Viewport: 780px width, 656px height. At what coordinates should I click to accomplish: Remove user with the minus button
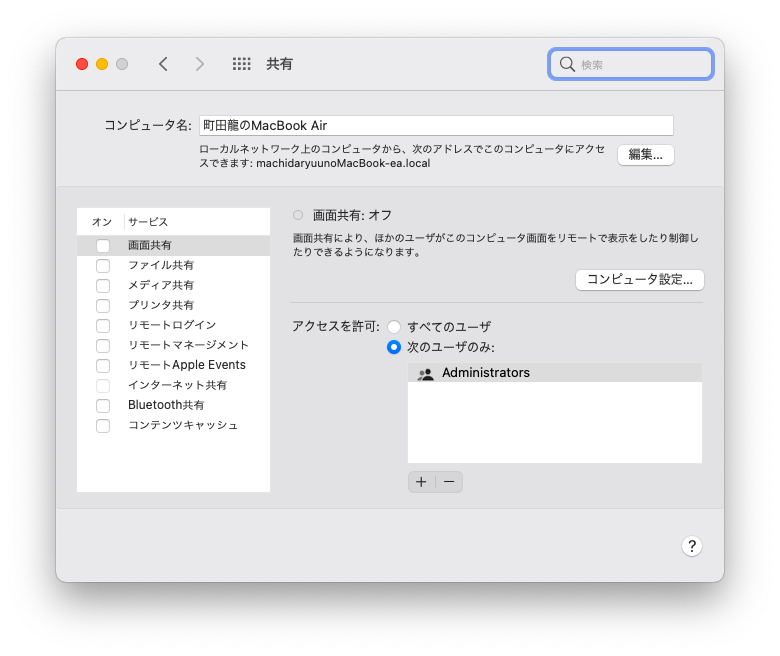coord(449,482)
